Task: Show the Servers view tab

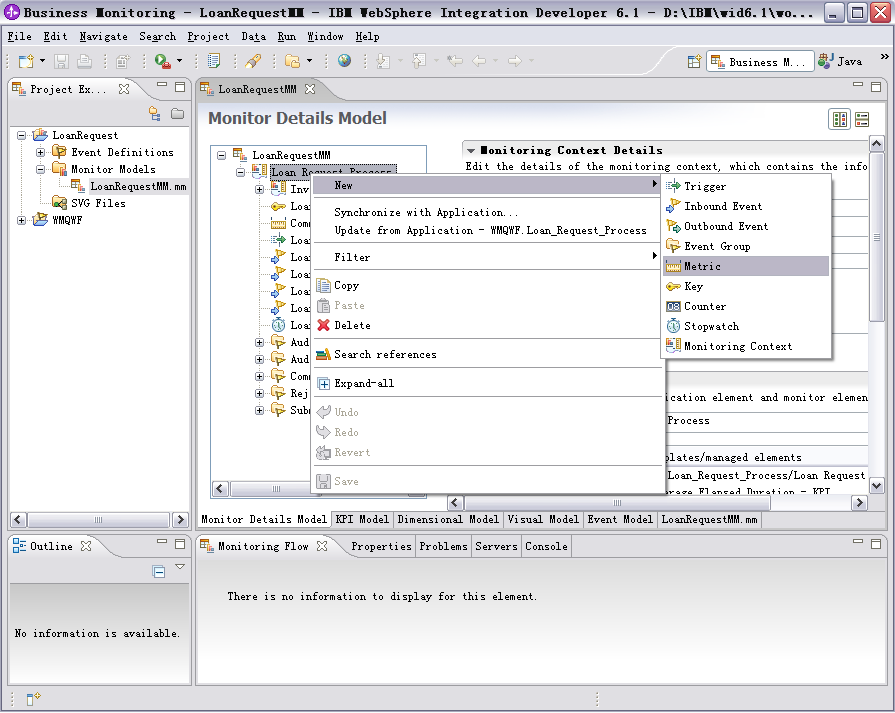Action: (x=496, y=546)
